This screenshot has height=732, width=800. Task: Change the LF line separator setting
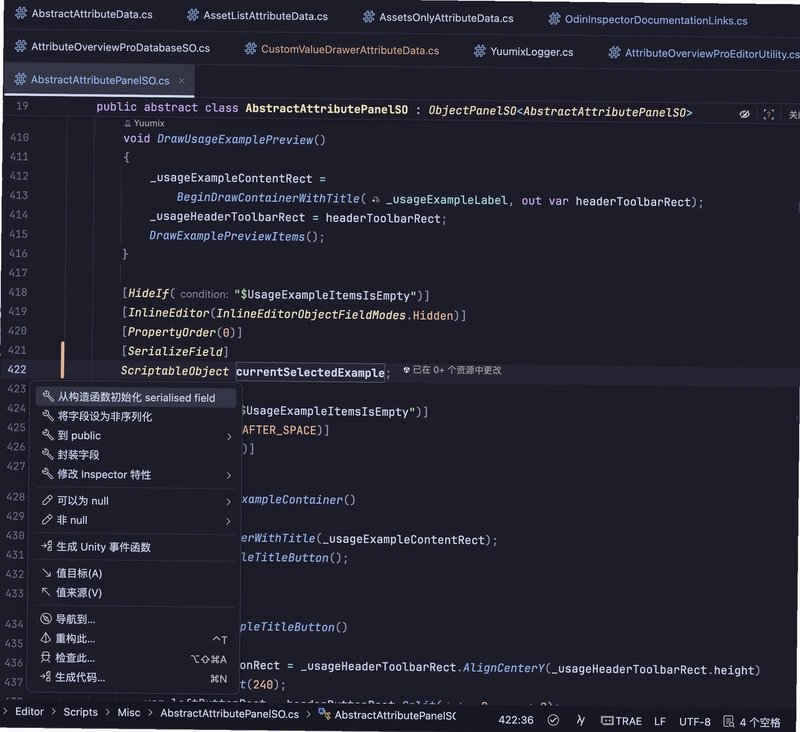tap(660, 721)
